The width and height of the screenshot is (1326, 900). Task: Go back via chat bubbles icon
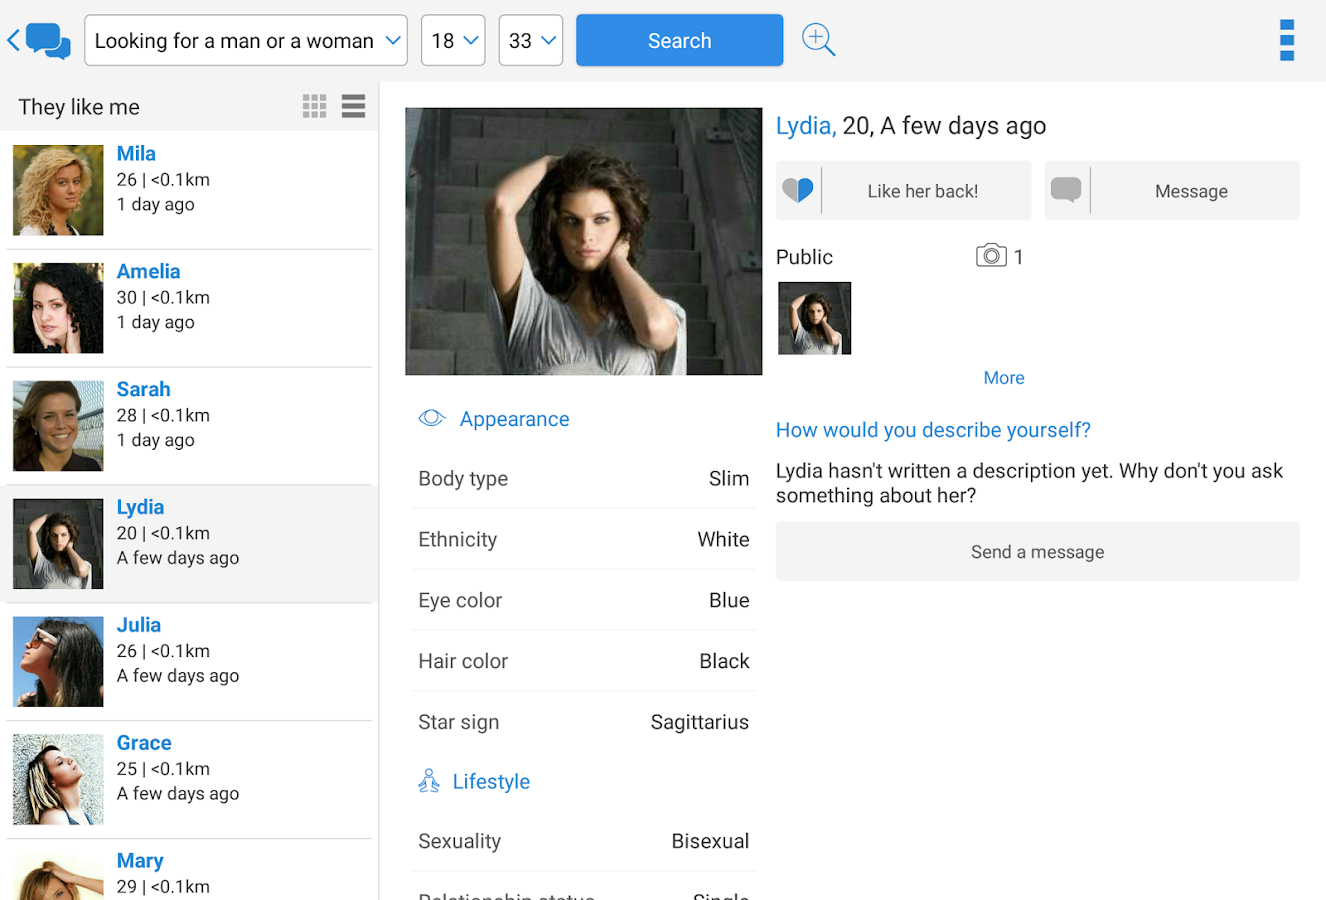[39, 41]
